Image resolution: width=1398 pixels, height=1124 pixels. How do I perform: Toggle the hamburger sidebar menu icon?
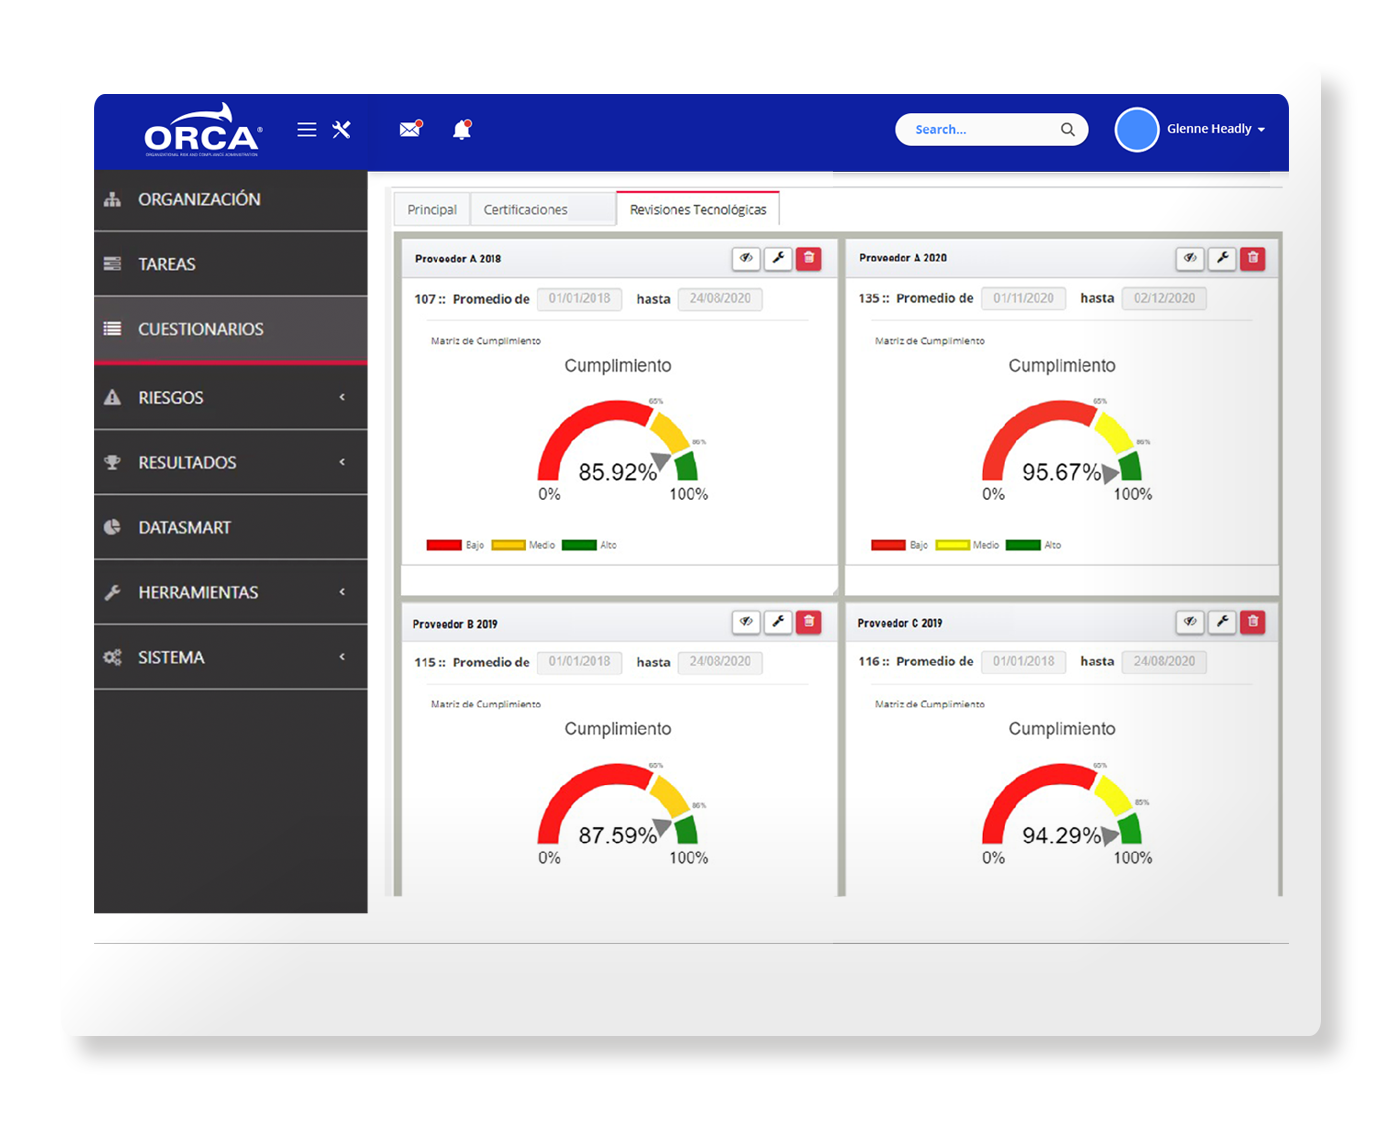point(307,130)
